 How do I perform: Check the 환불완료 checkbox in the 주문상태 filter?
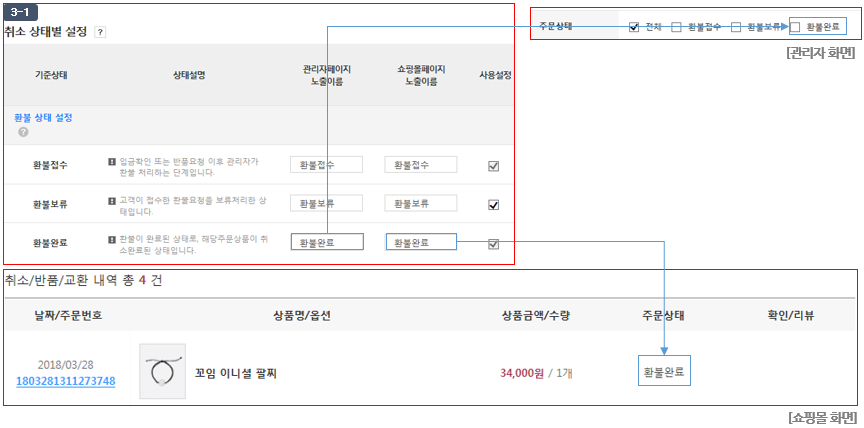[x=795, y=26]
